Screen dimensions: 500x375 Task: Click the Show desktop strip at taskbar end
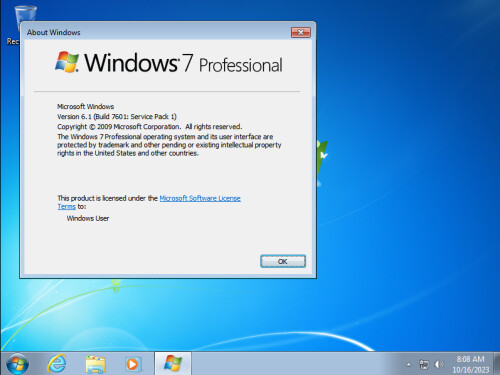[497, 364]
